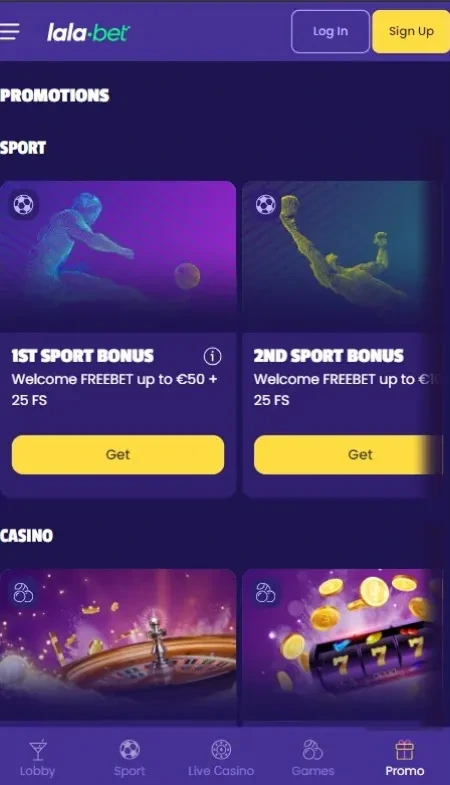Switch to Games tab

point(313,758)
